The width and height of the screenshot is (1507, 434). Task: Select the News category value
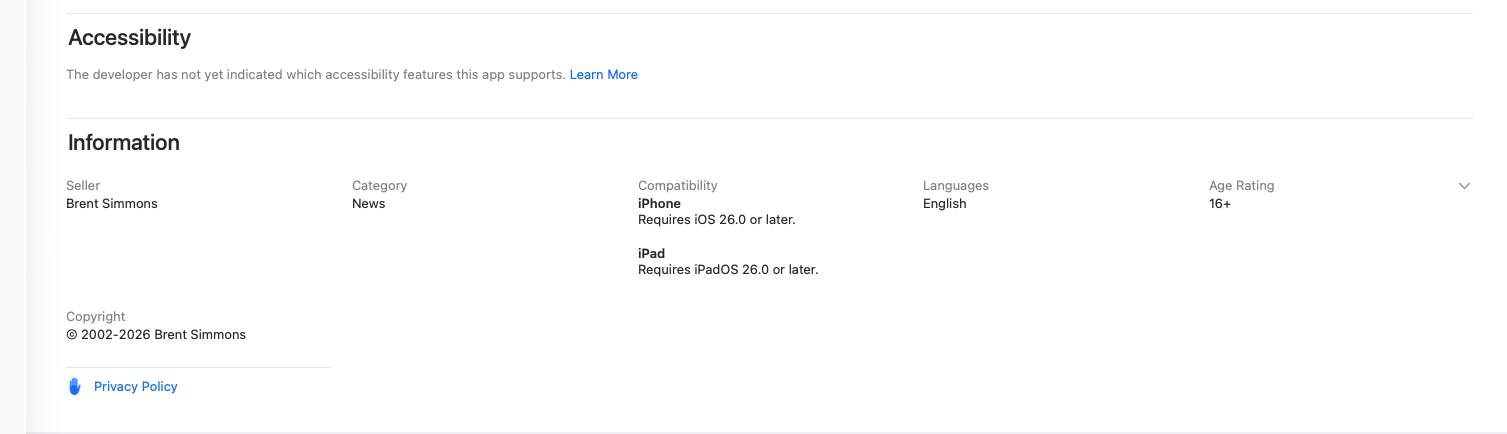point(368,204)
